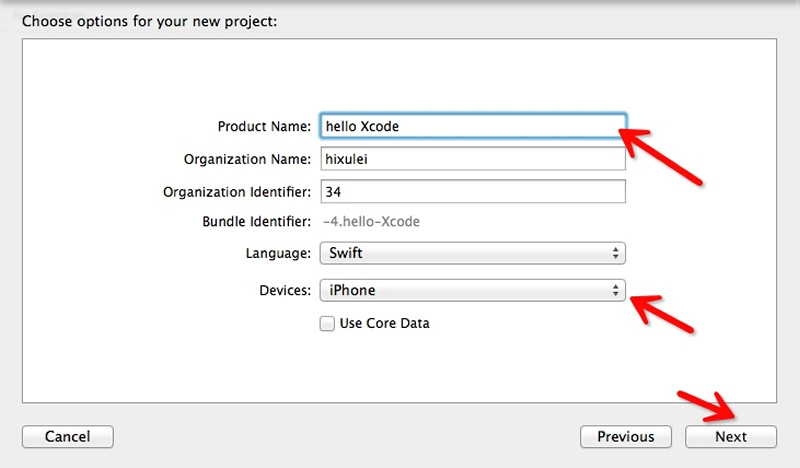Screen dimensions: 800x468
Task: Open the Language dropdown showing Swift
Action: (472, 254)
